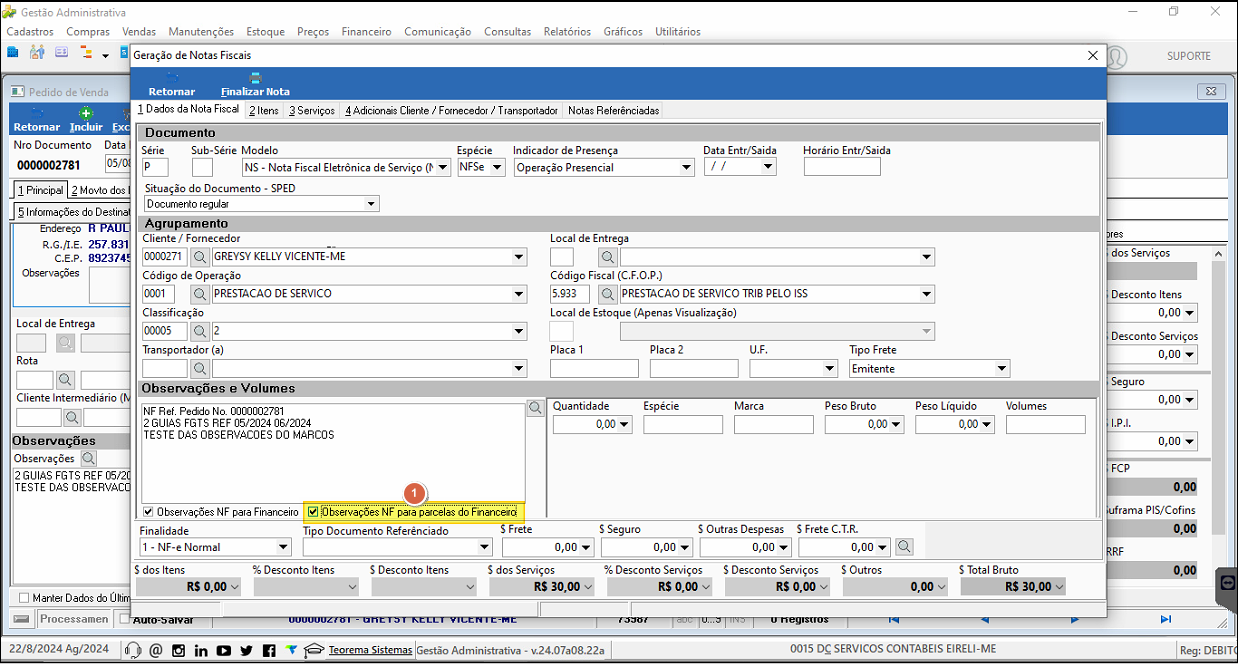Click the Retornar arrow in the Pedido de Venda window
Viewport: 1238px width, 664px height.
coord(37,114)
